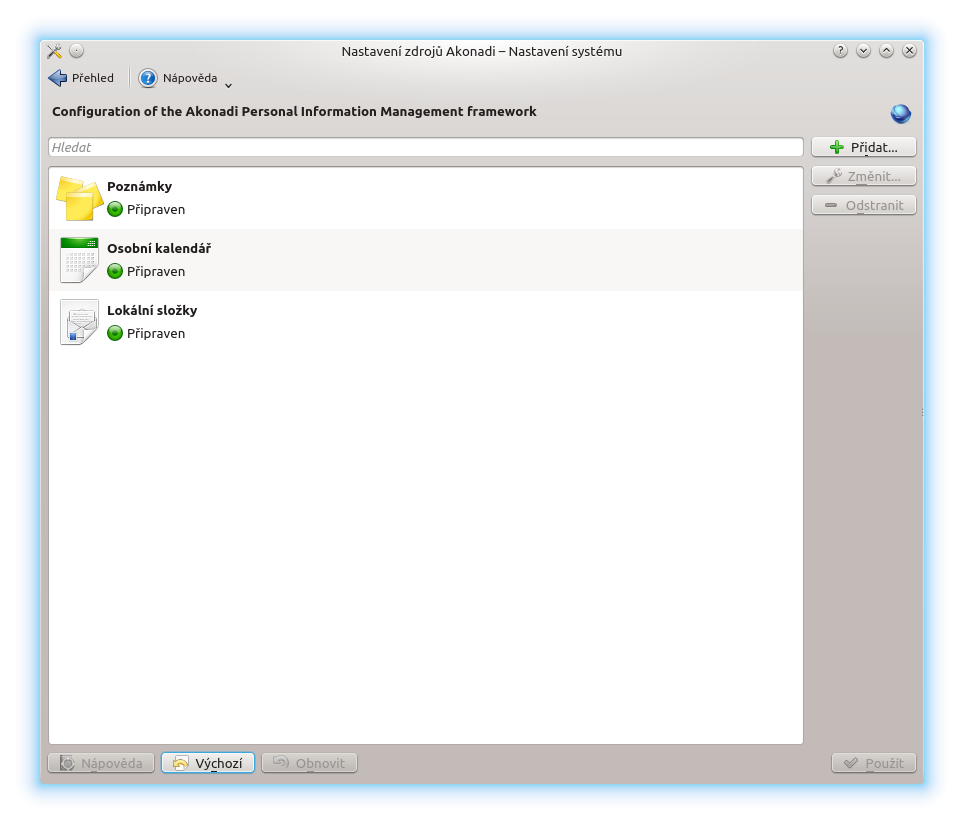Click green status icon under Lokální složky

coord(115,334)
